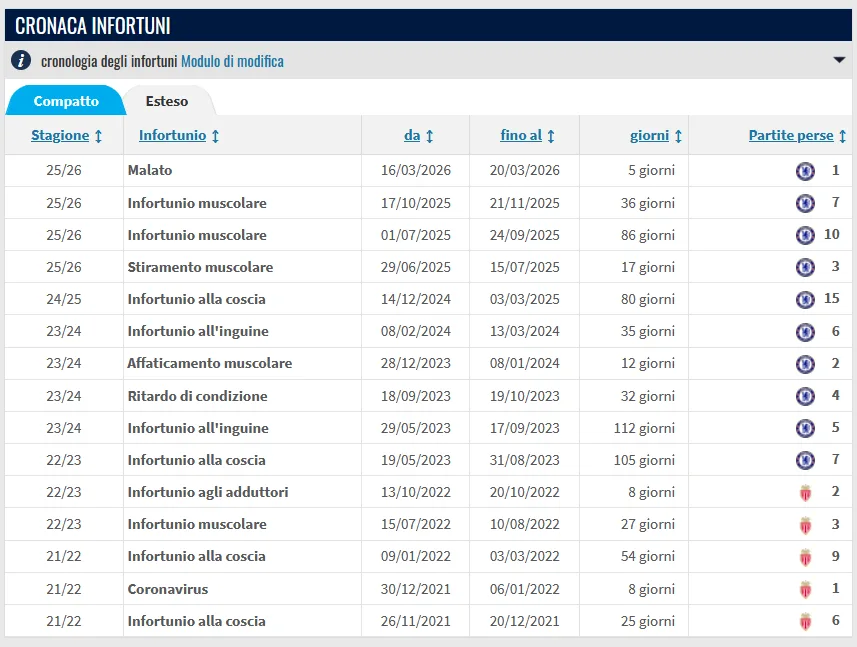This screenshot has width=857, height=647.
Task: Sort by the fino al column header
Action: click(527, 136)
